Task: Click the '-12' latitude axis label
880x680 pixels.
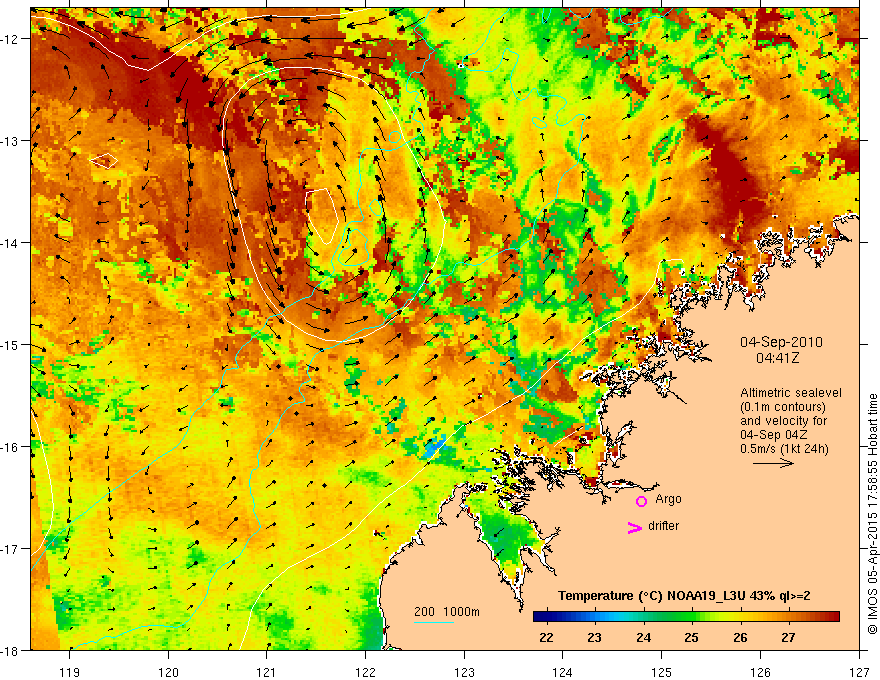Action: (x=10, y=39)
